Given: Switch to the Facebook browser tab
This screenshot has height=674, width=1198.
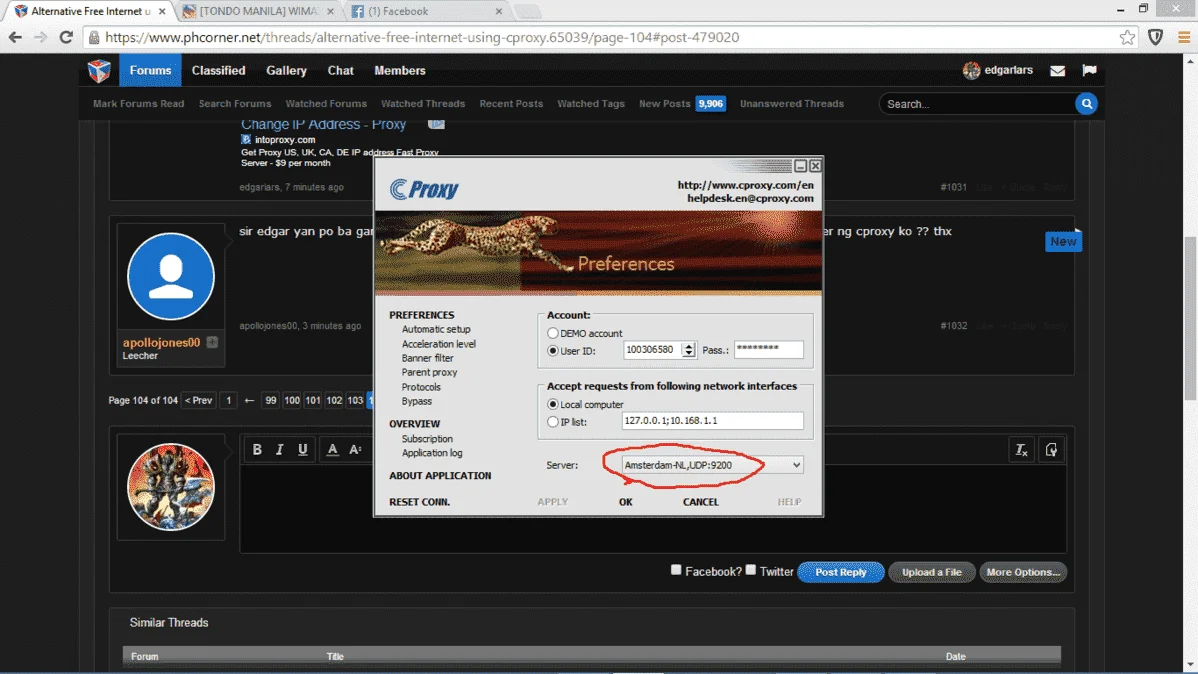Looking at the screenshot, I should click(x=428, y=11).
